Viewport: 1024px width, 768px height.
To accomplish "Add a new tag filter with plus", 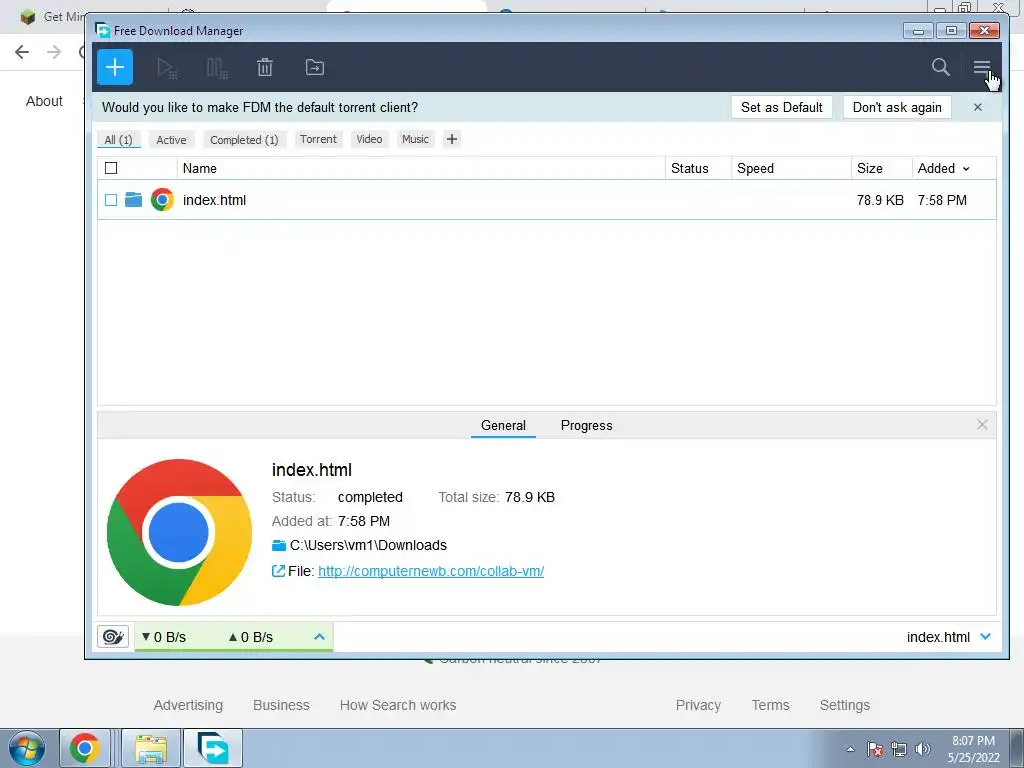I will (451, 139).
